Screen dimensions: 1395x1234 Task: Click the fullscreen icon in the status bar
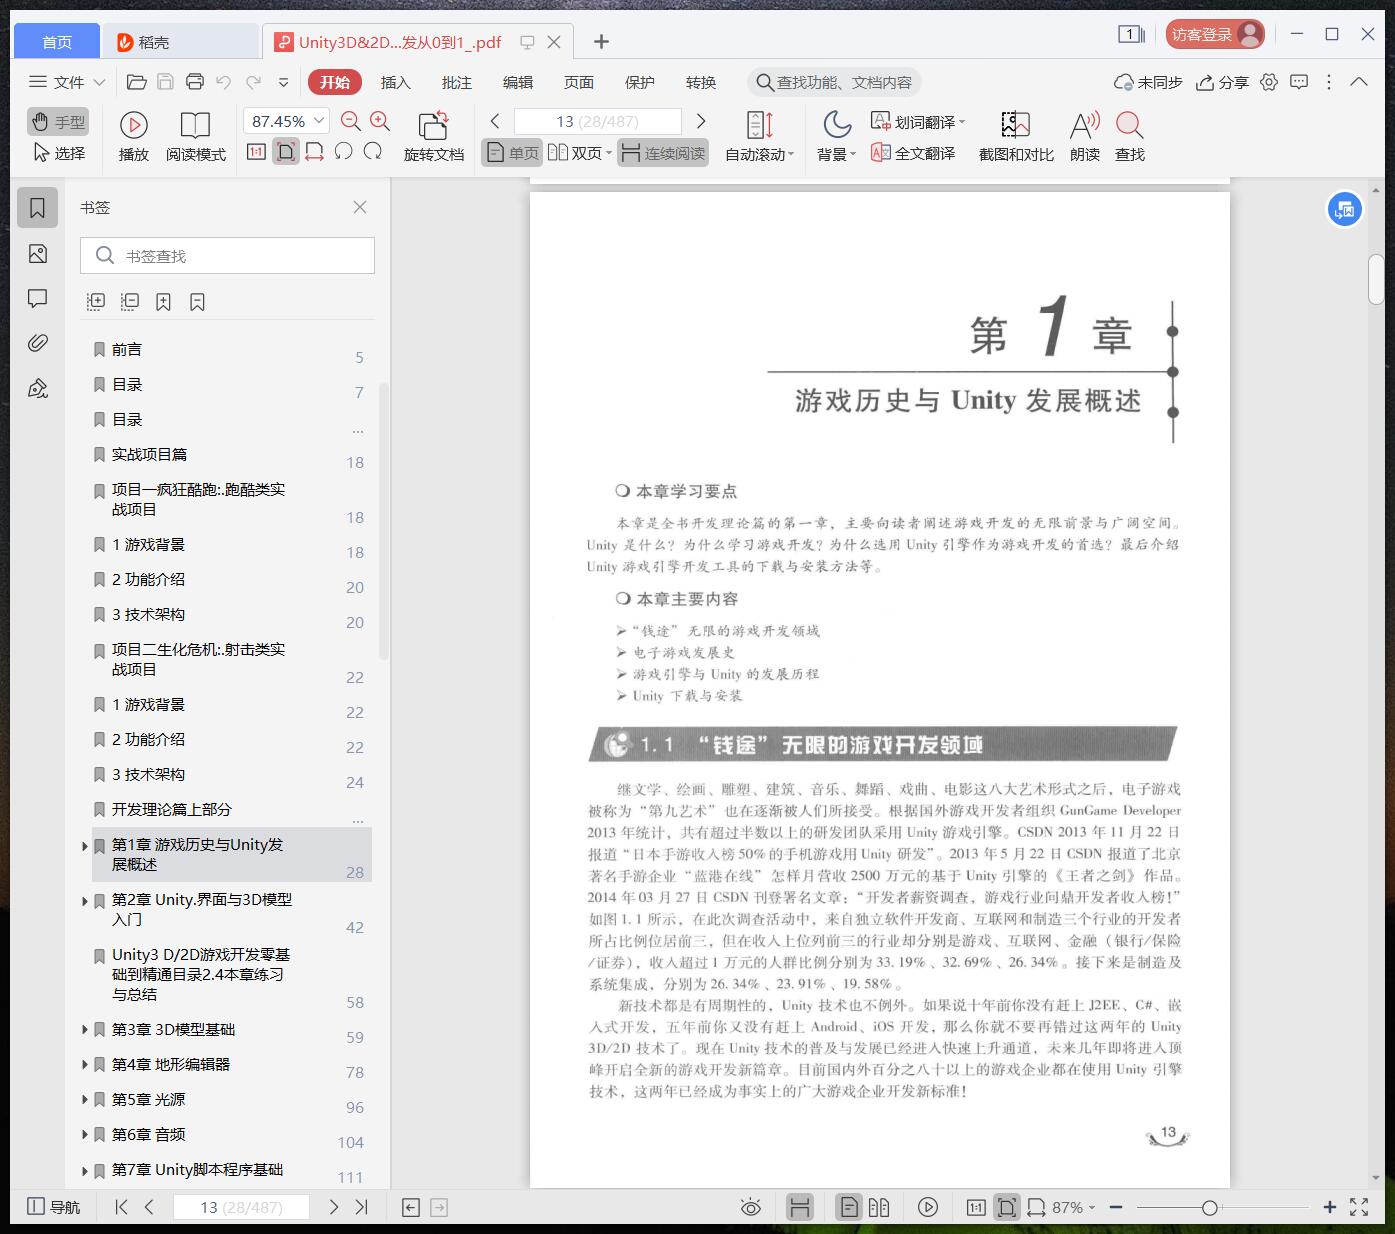click(1359, 1208)
